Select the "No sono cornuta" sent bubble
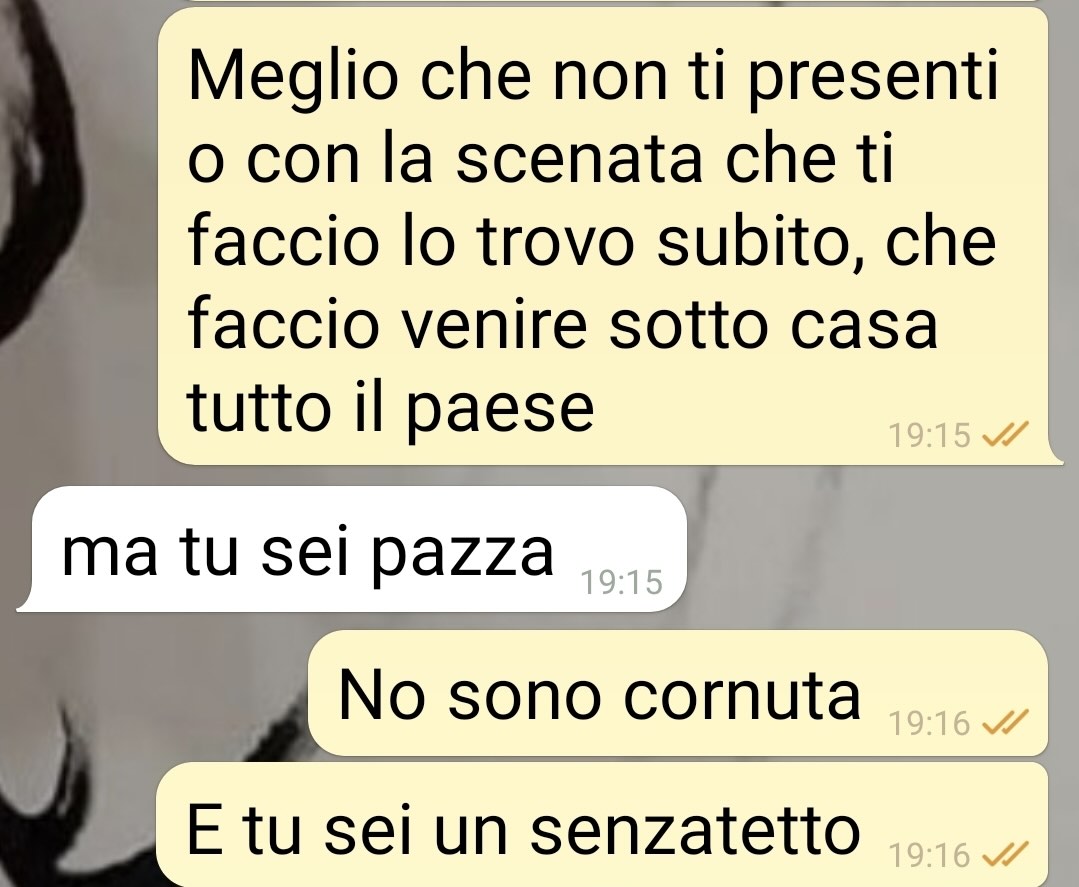1079x887 pixels. (x=678, y=692)
